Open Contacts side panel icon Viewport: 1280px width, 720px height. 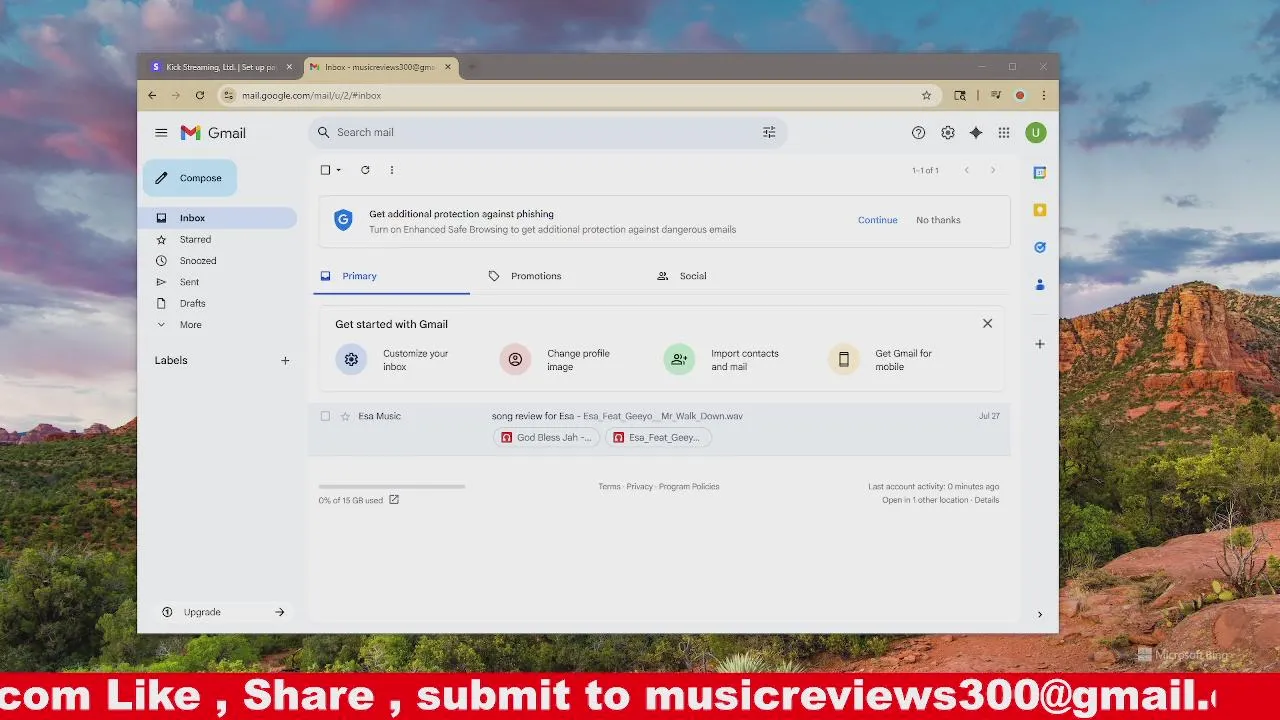coord(1040,285)
